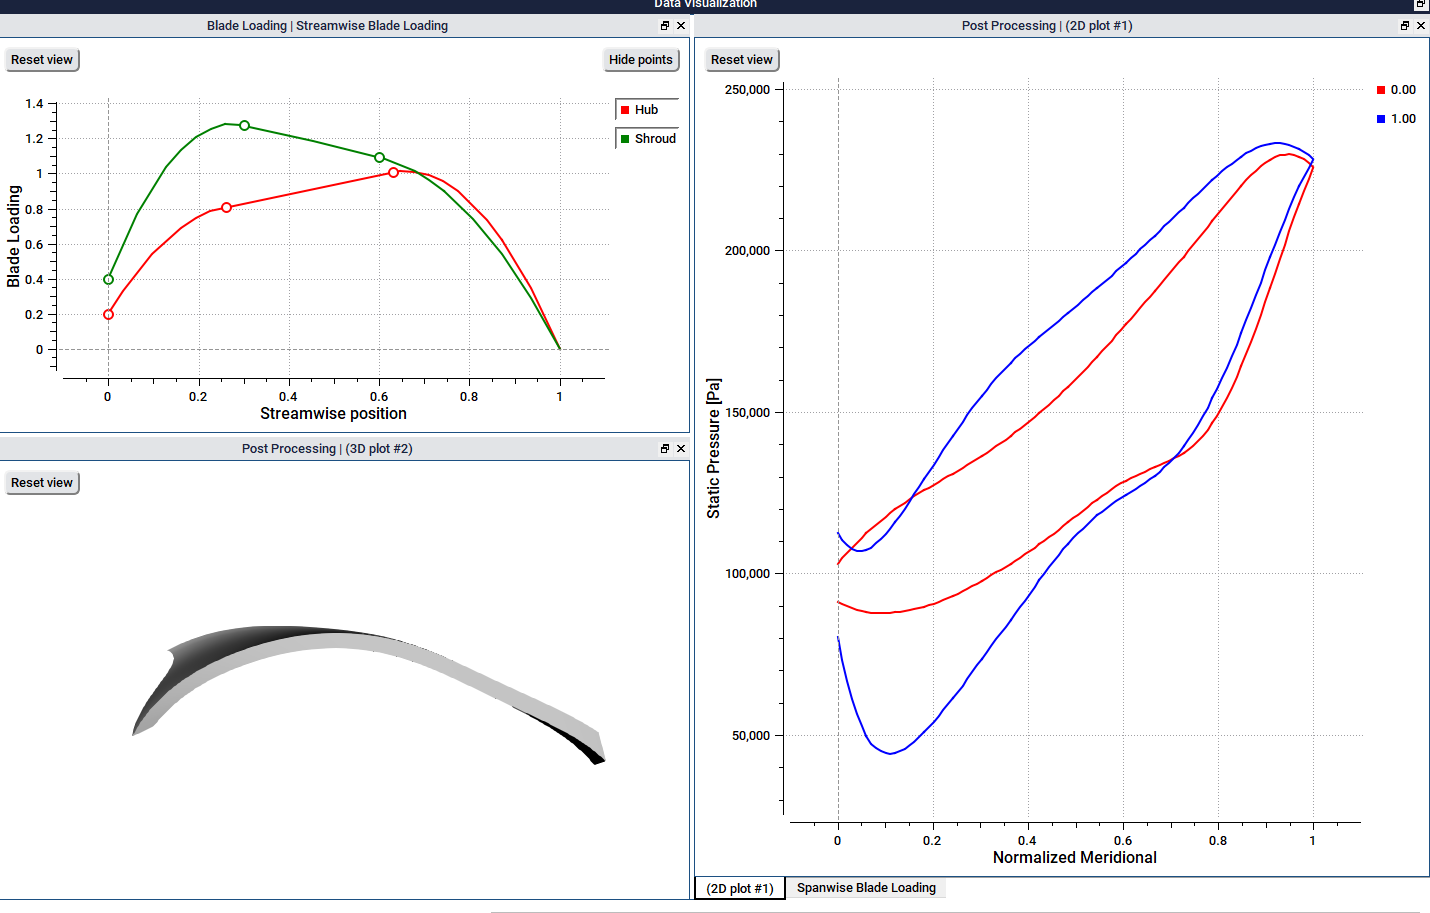Select the Shroud legend marker
This screenshot has height=913, width=1430.
click(625, 138)
